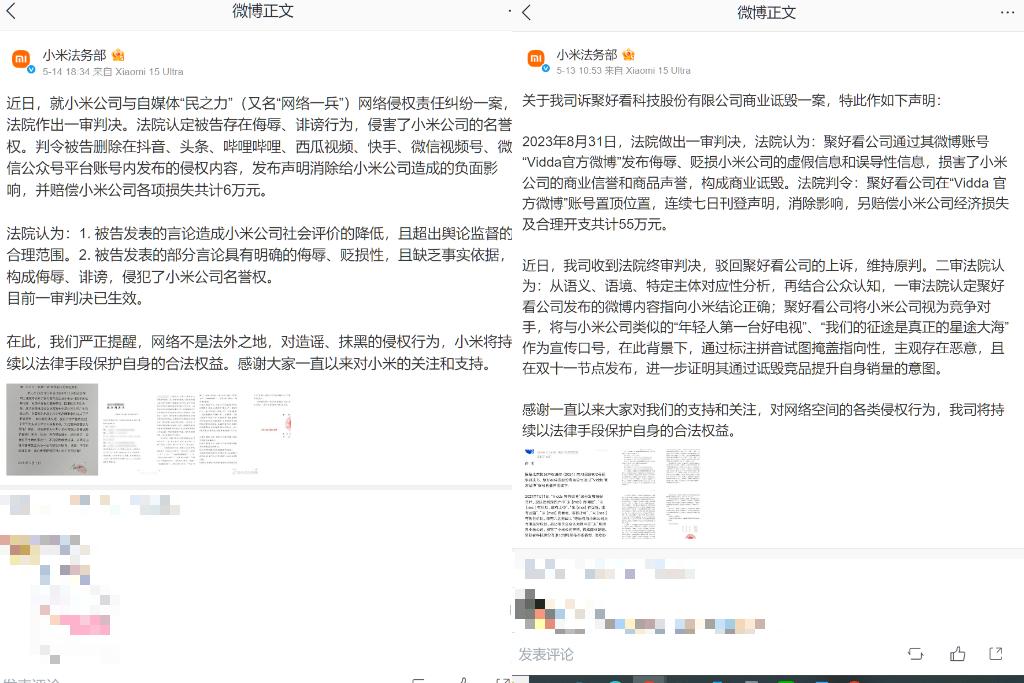
Task: Click the paragraph starting 2023年8月31日
Action: 765,183
